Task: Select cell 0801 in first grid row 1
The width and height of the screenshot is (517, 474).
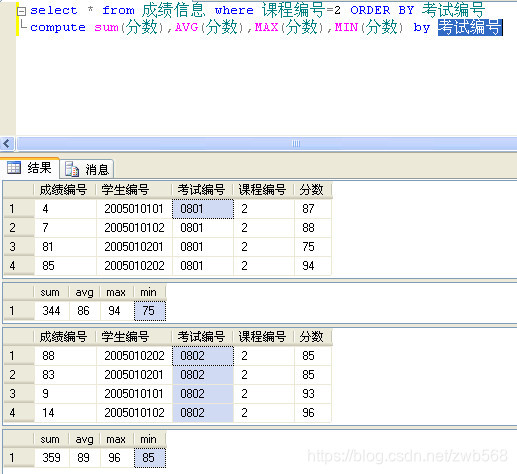Action: point(203,209)
